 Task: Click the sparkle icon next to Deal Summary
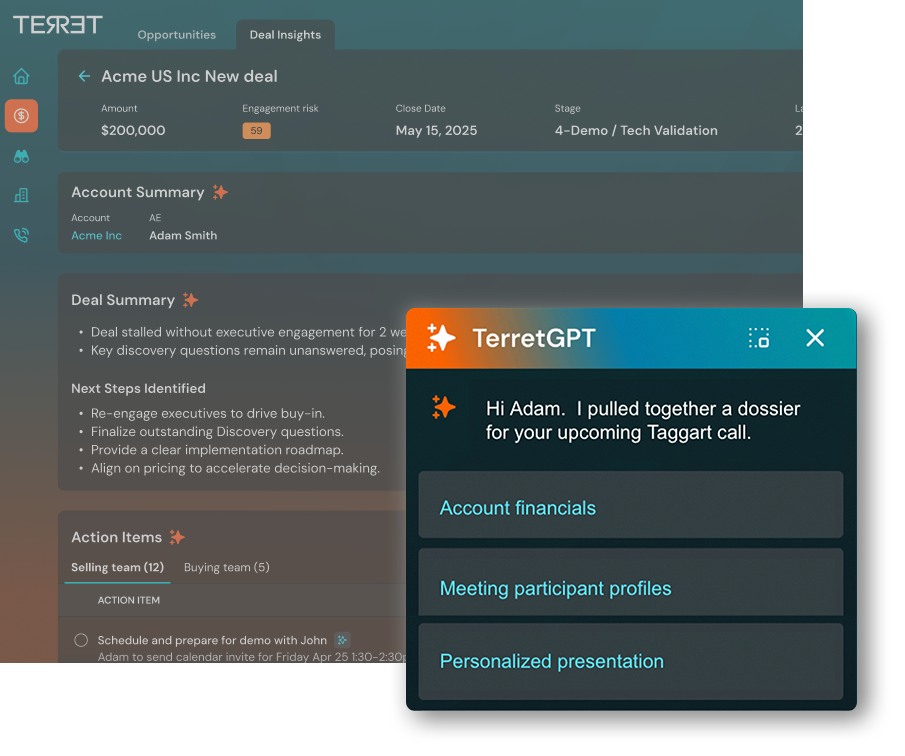(190, 300)
